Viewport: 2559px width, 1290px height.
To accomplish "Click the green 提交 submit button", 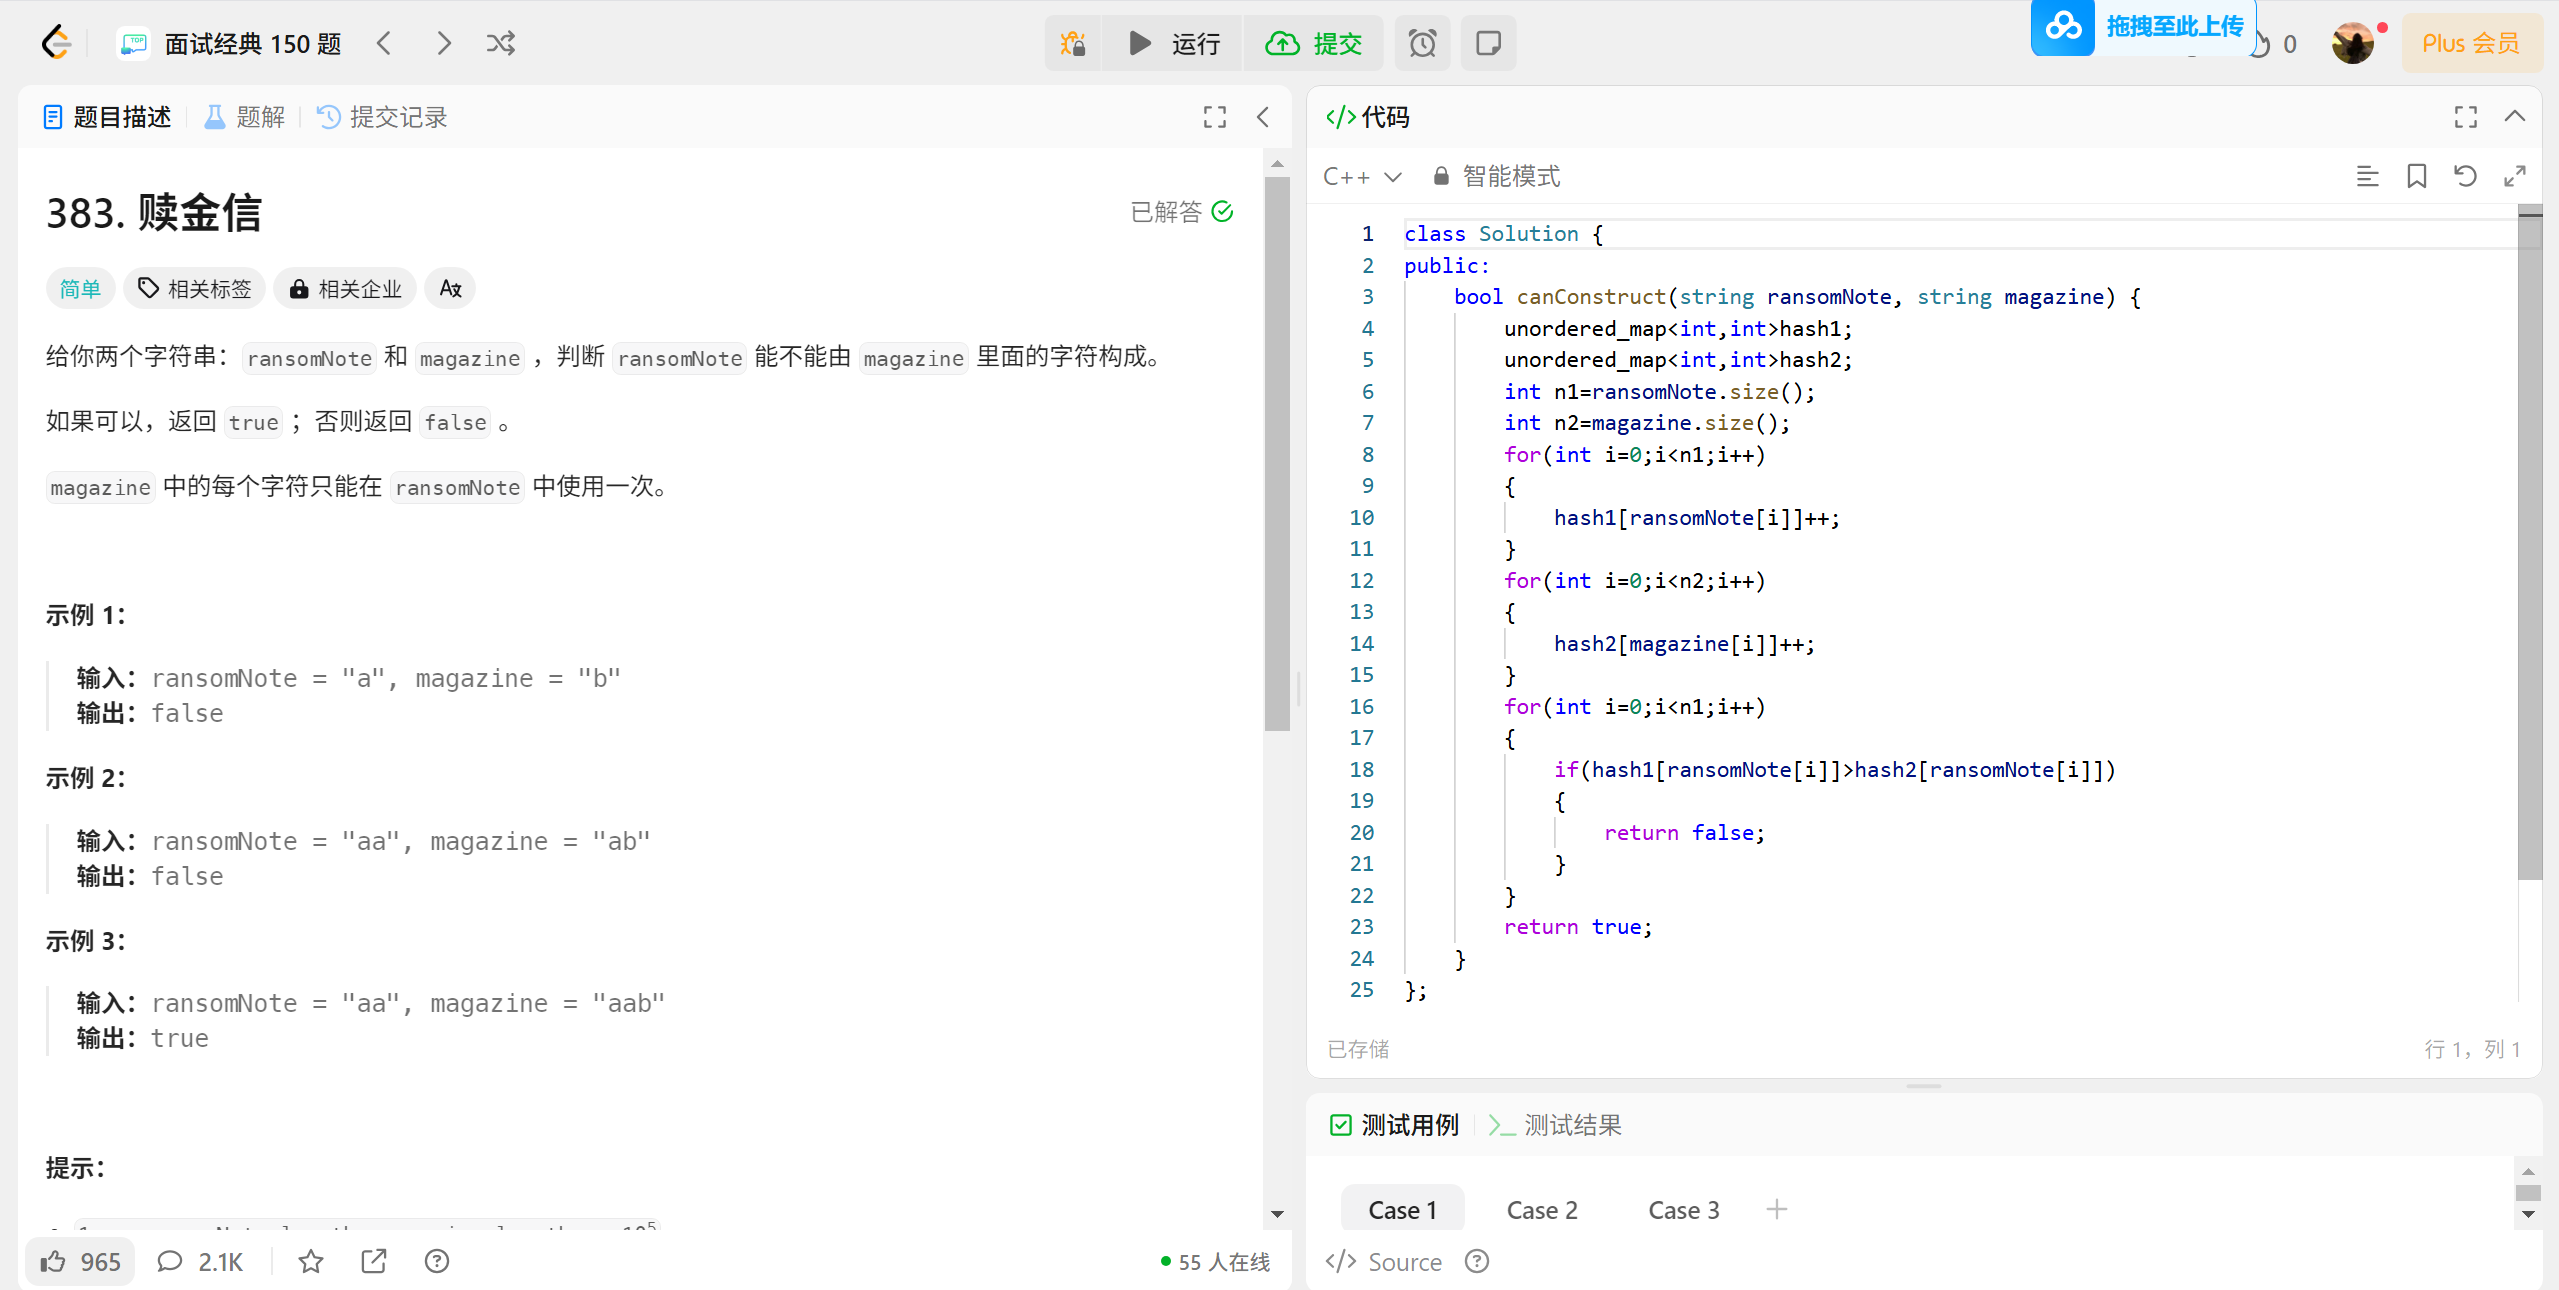I will point(1314,43).
